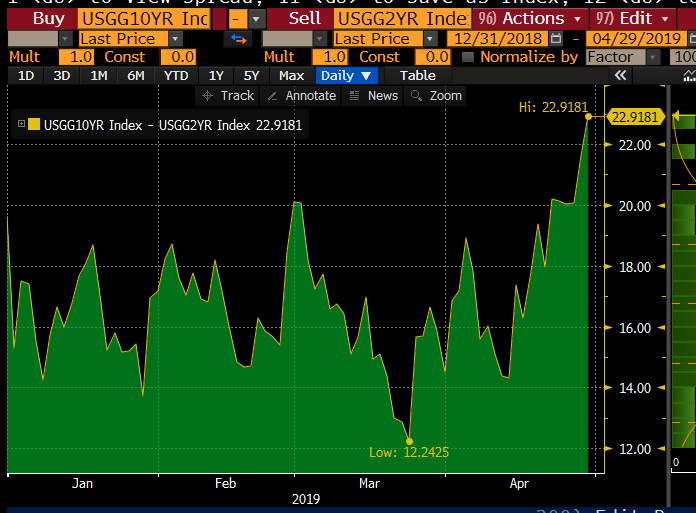This screenshot has width=696, height=513.
Task: Open the spread operator minus dropdown
Action: 256,19
